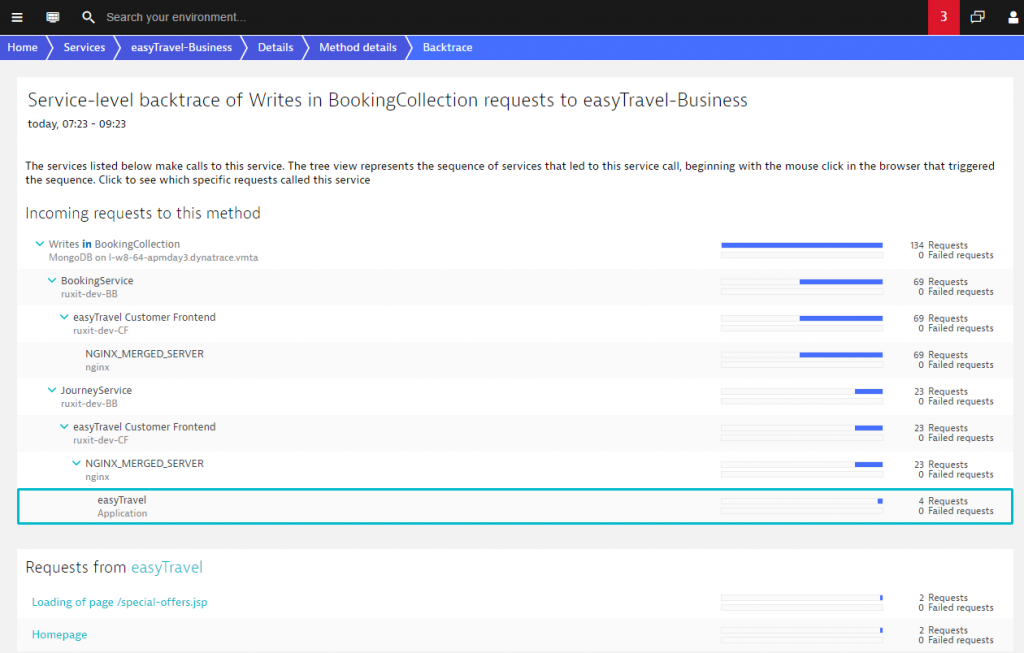The width and height of the screenshot is (1024, 653).
Task: Click the 134 Requests bar for BookingCollection
Action: (802, 246)
